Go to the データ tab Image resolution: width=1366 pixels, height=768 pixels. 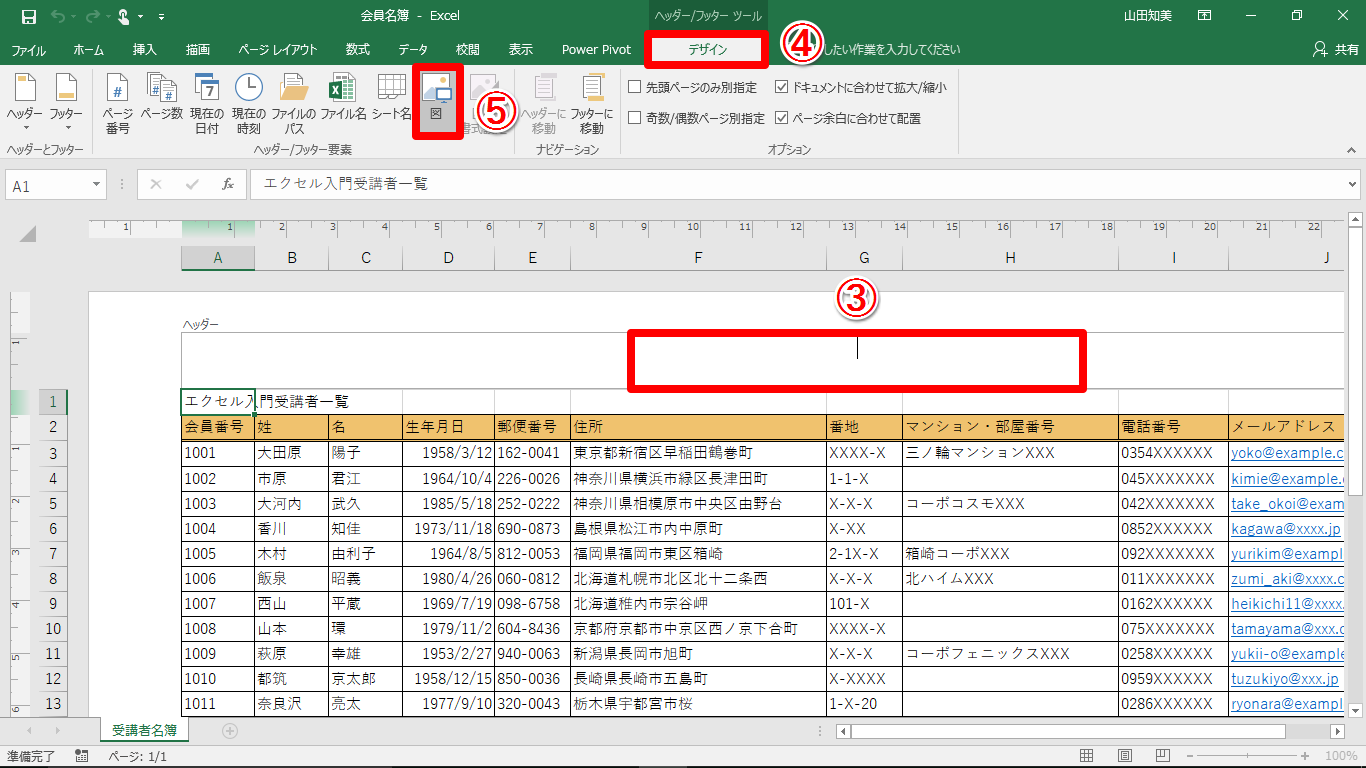coord(413,50)
